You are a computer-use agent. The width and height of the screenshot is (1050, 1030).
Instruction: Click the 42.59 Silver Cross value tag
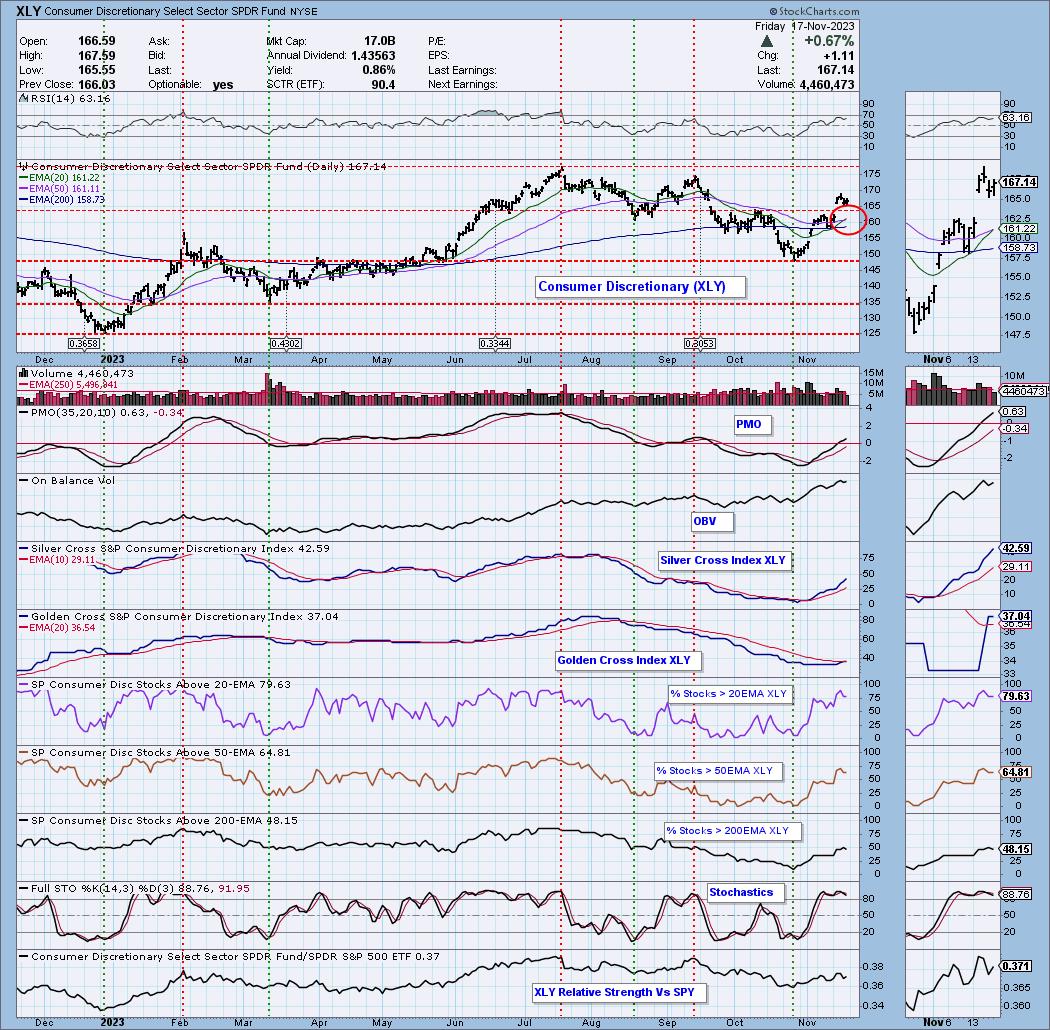pos(1016,548)
